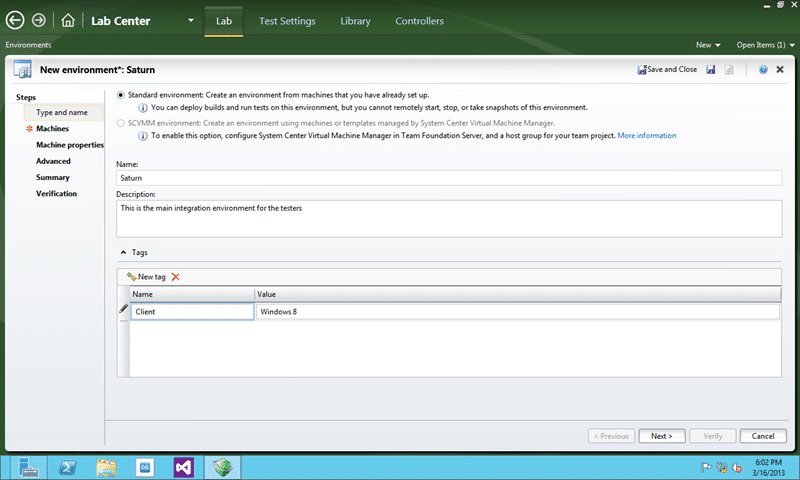Click the forward navigation arrow
This screenshot has width=800, height=480.
coord(39,20)
